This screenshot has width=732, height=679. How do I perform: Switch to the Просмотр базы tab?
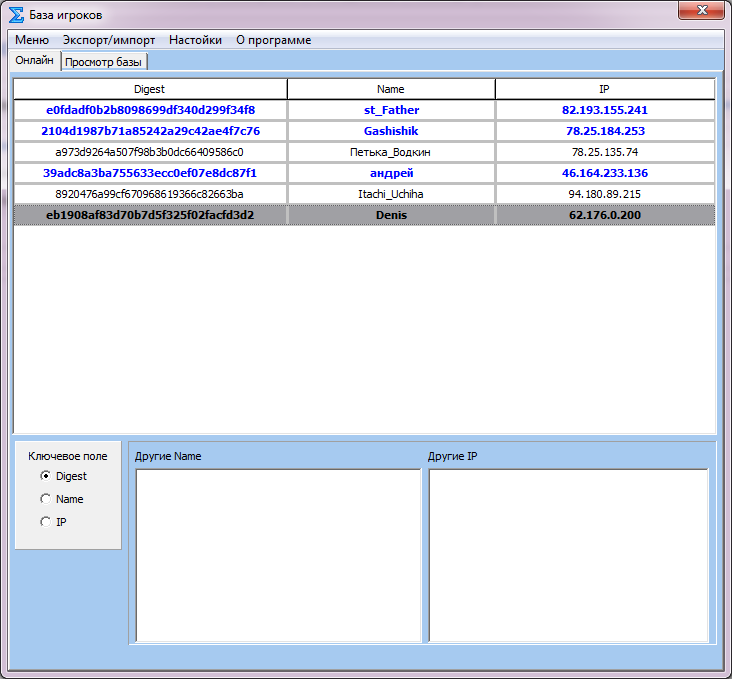(104, 62)
